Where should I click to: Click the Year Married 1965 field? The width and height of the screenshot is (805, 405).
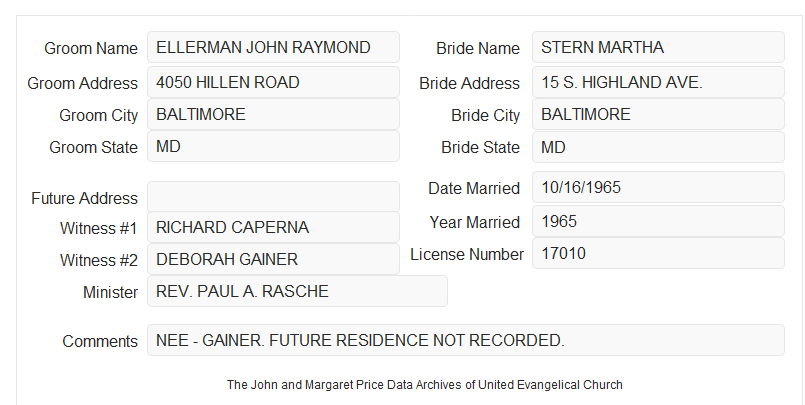click(658, 221)
